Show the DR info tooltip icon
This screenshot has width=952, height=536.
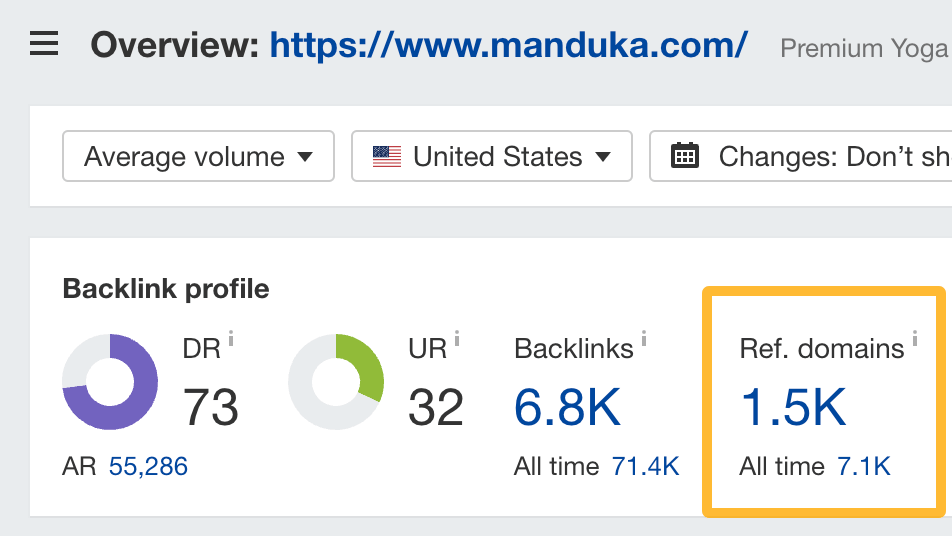[231, 340]
